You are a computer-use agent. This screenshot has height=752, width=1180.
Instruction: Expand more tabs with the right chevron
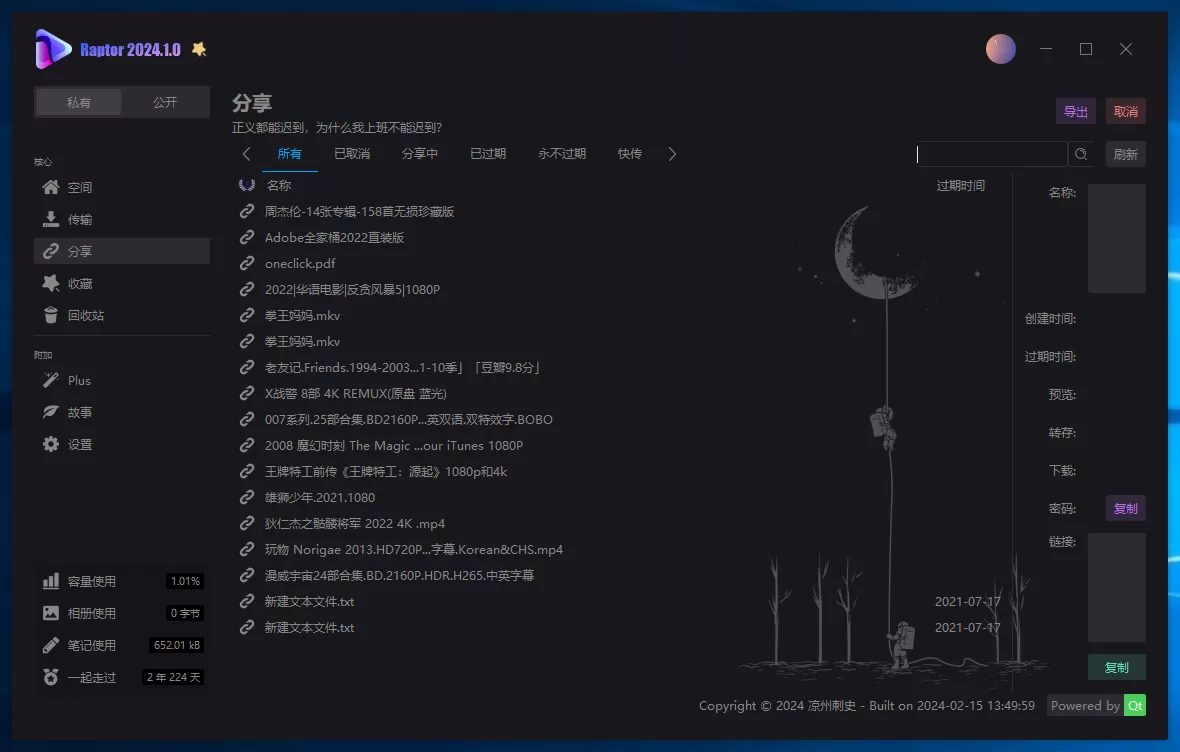click(672, 154)
